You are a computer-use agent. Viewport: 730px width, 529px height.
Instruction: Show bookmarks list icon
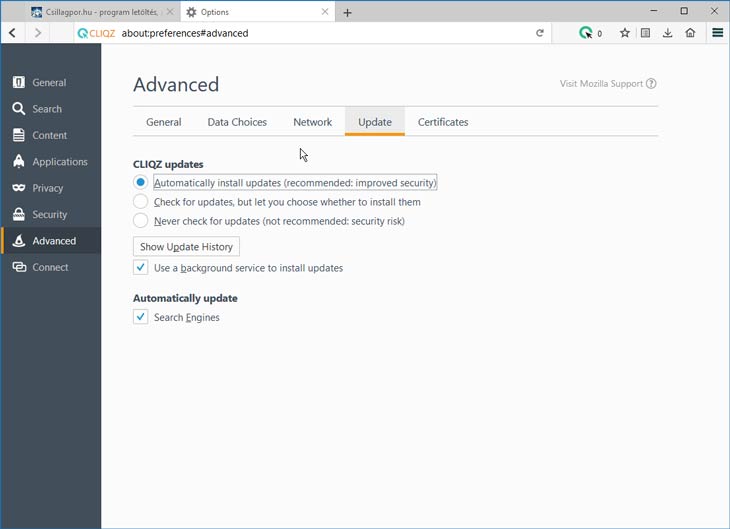(645, 33)
